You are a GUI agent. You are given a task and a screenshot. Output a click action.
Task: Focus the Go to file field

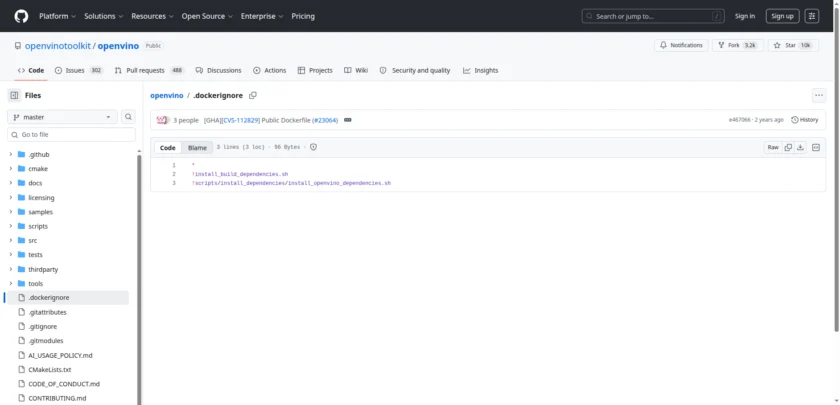coord(71,134)
